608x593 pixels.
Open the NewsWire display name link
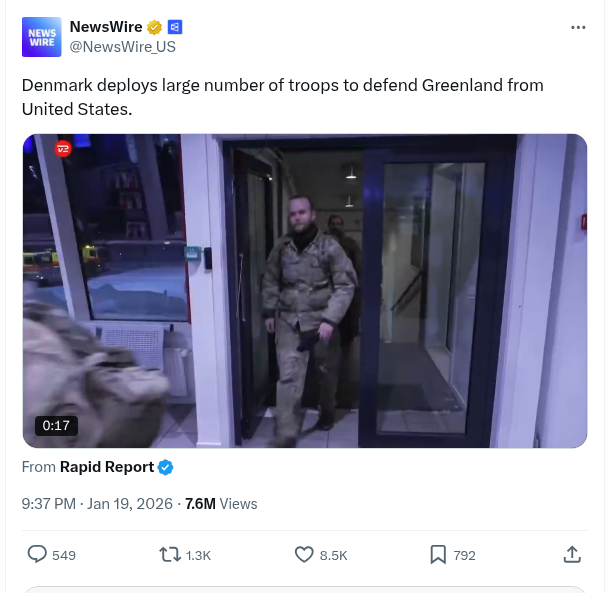coord(106,27)
